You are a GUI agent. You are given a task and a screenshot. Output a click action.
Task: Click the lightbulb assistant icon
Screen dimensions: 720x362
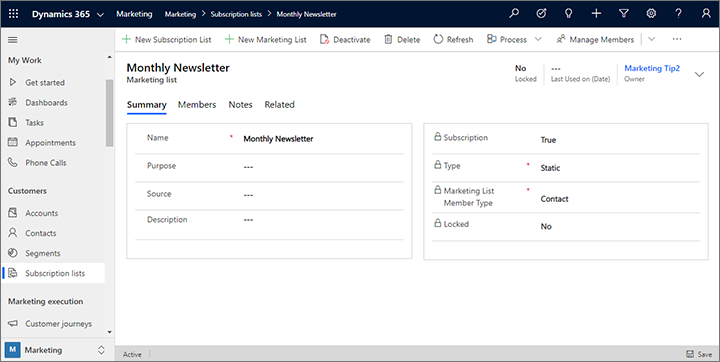point(568,14)
